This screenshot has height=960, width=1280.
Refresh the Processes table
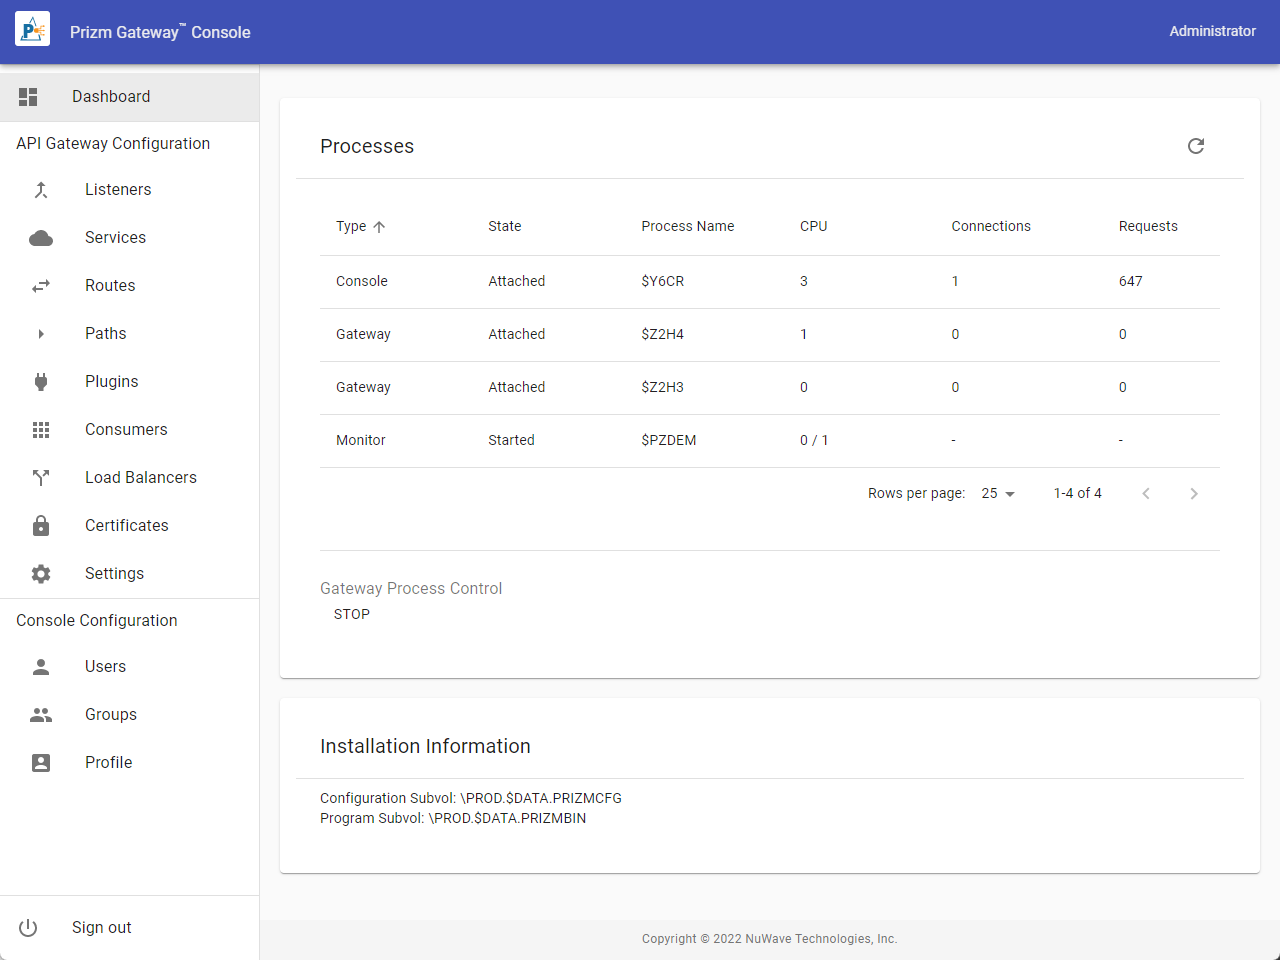tap(1195, 146)
